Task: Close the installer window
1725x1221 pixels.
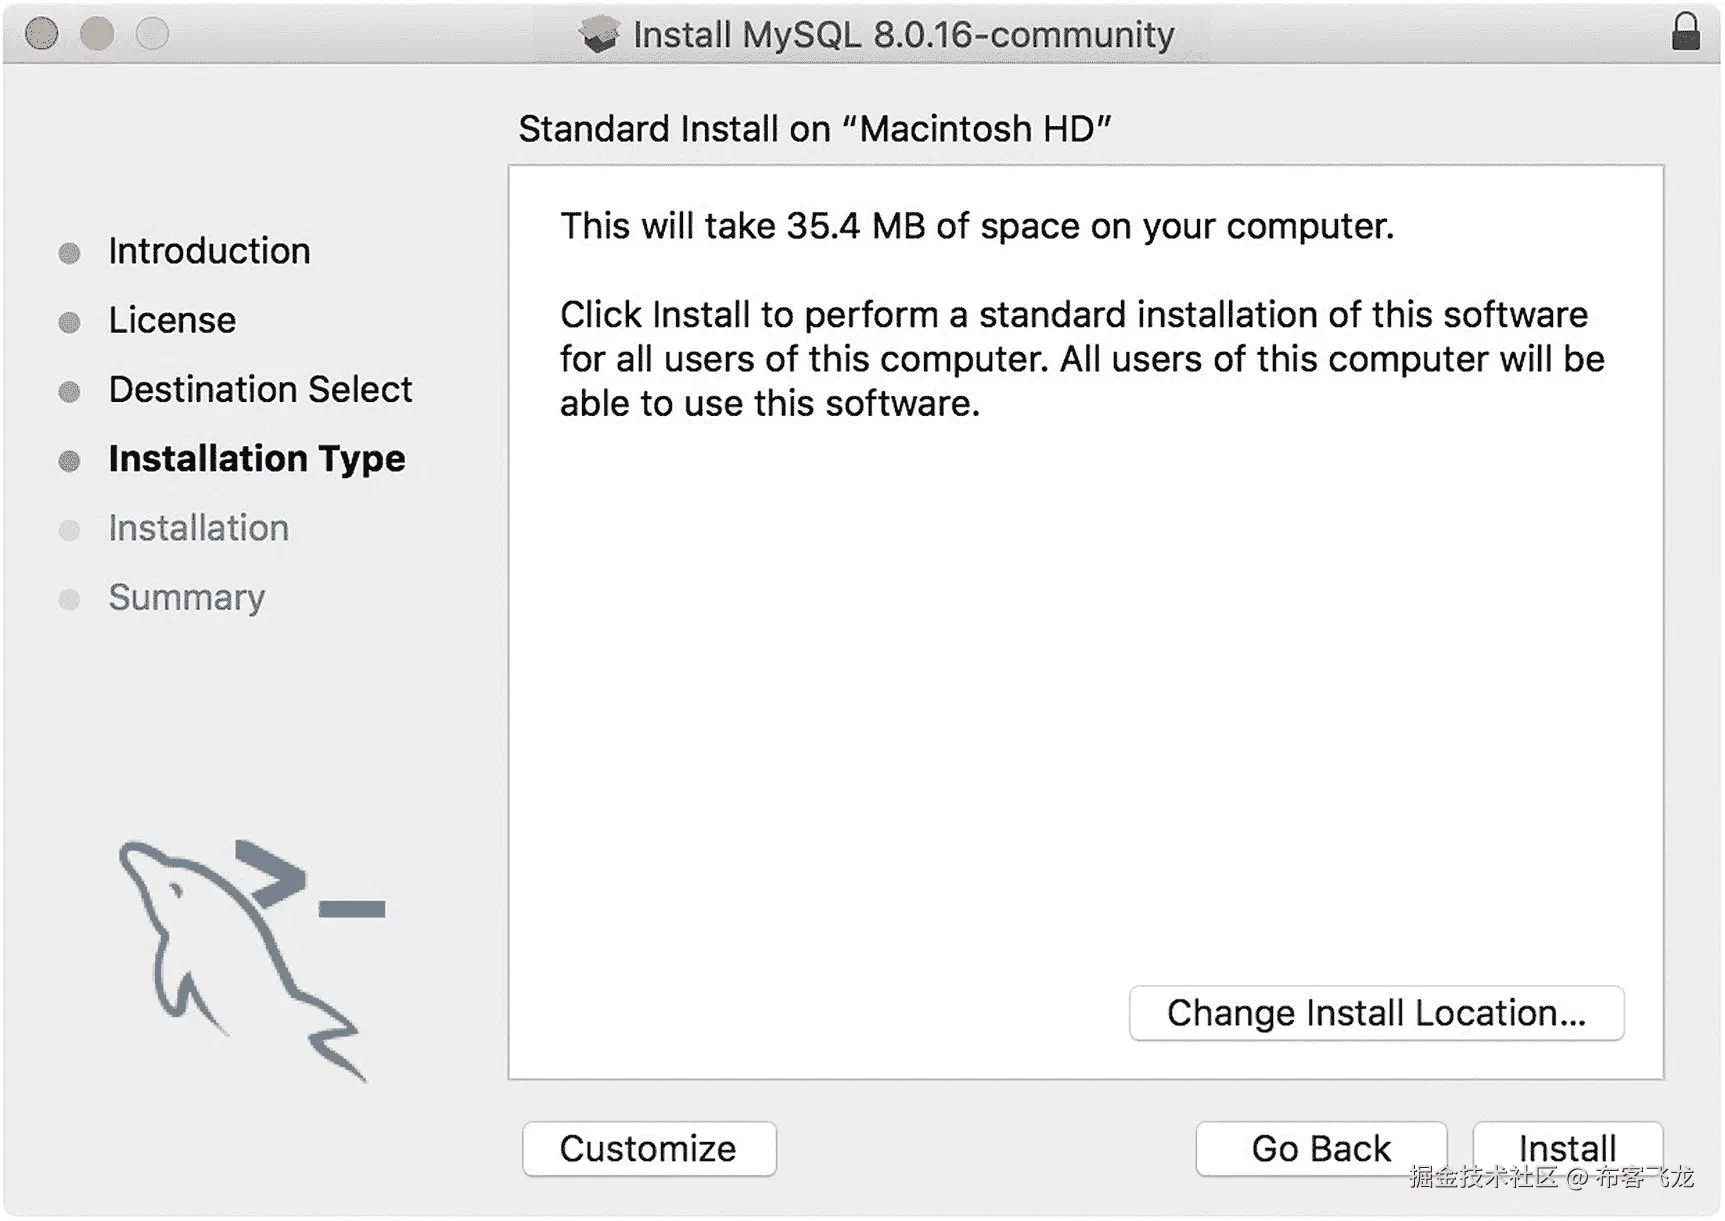Action: click(x=41, y=33)
